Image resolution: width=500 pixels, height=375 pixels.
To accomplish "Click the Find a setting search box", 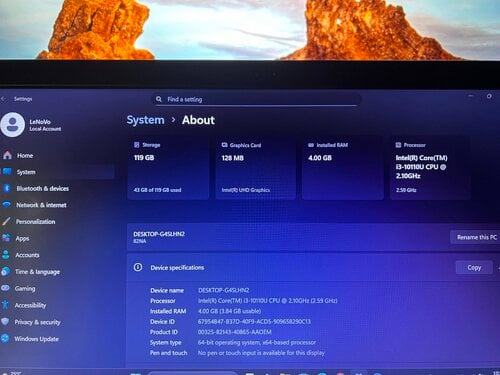I will (257, 99).
